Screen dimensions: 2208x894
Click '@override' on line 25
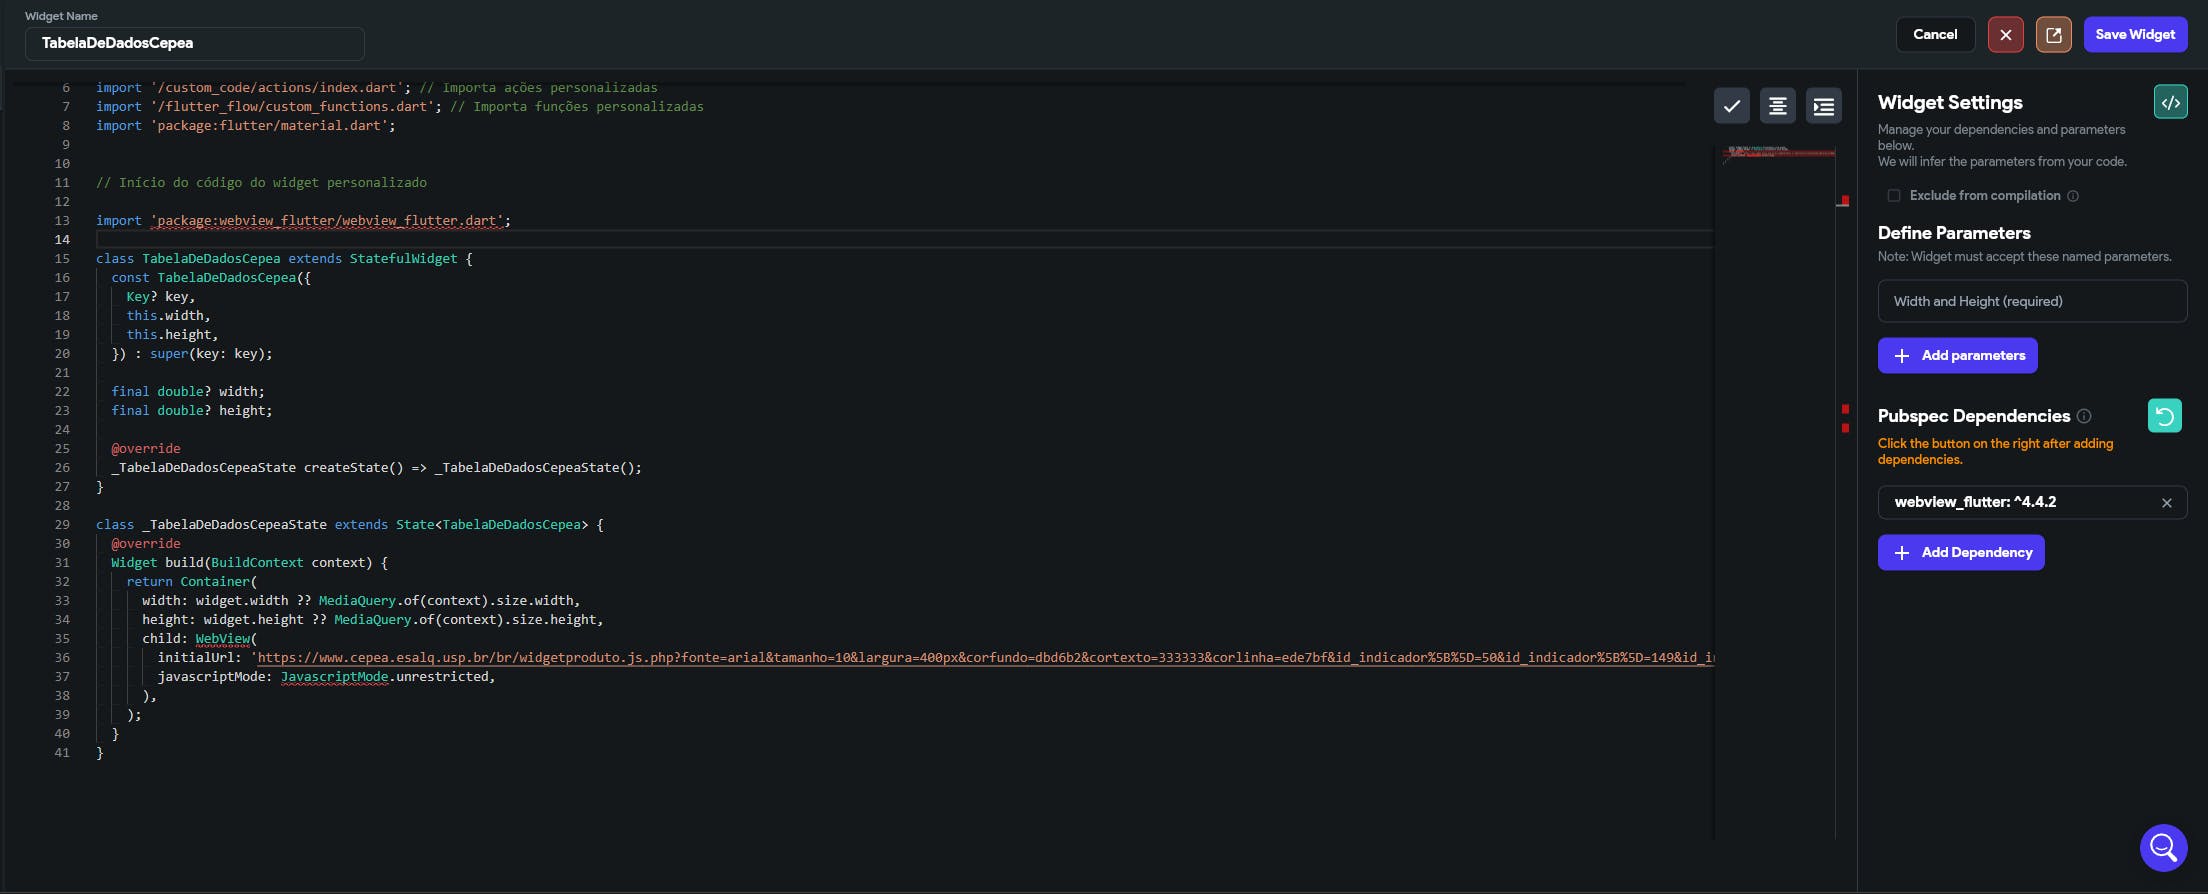coord(146,448)
